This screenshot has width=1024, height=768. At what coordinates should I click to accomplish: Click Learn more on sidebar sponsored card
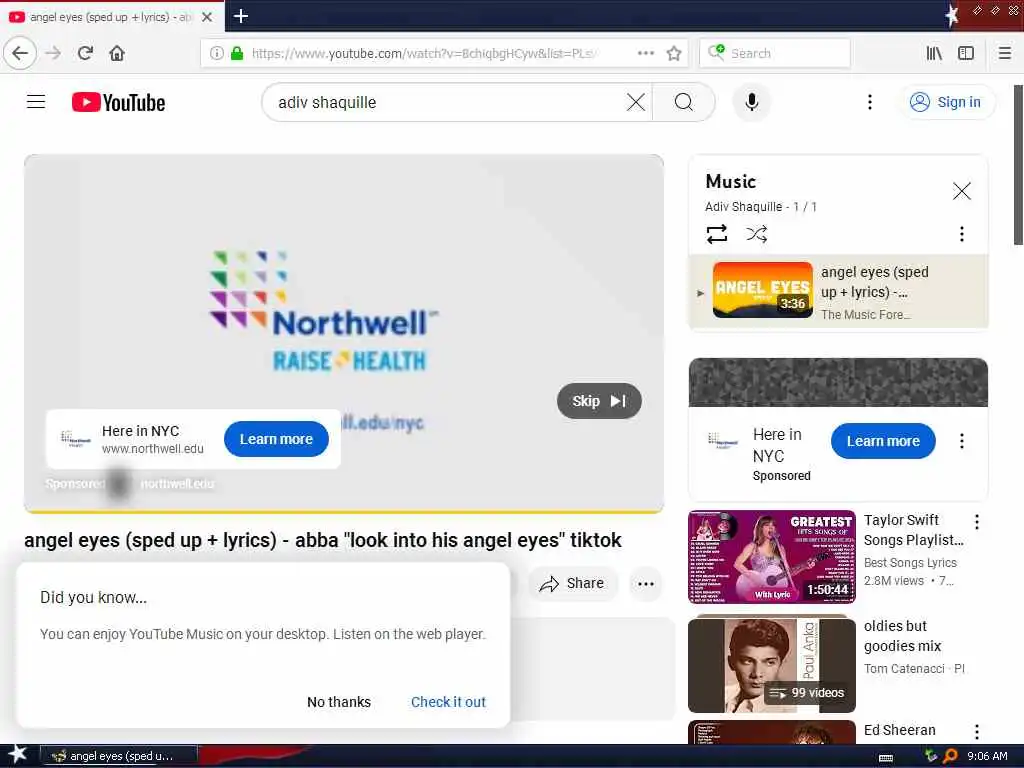pos(883,441)
